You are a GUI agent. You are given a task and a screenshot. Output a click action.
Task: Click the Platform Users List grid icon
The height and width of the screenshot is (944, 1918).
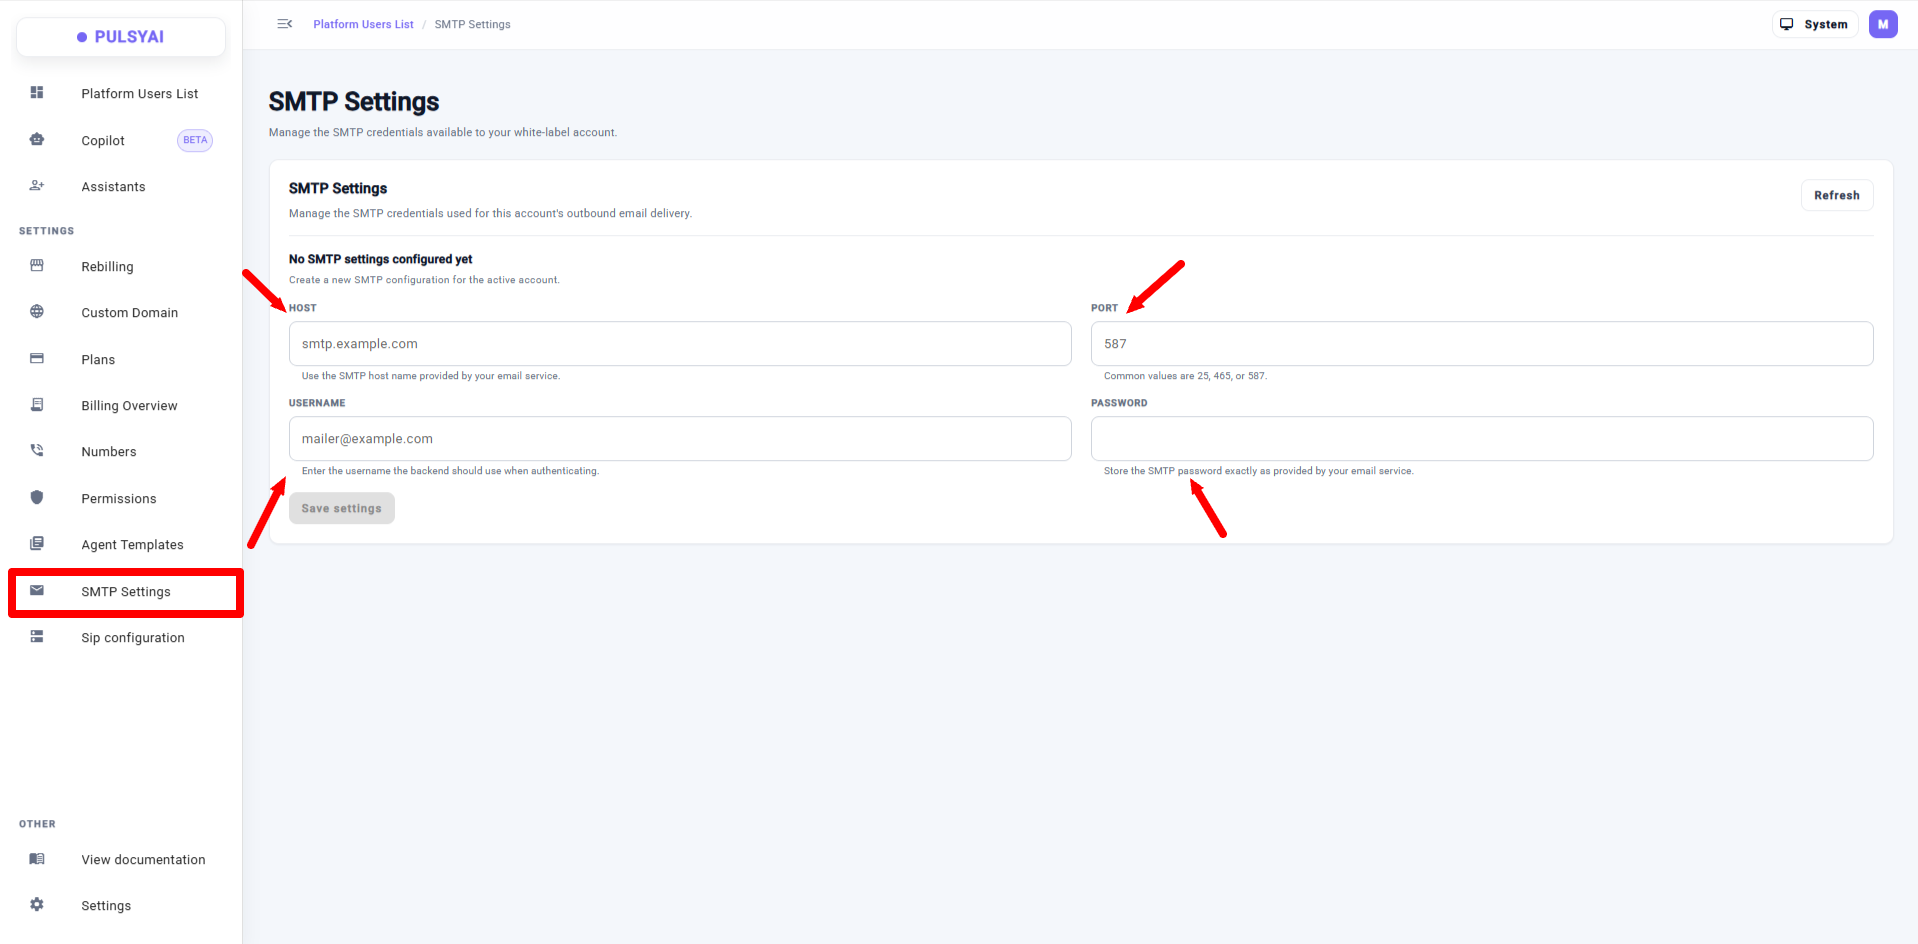[x=37, y=93]
